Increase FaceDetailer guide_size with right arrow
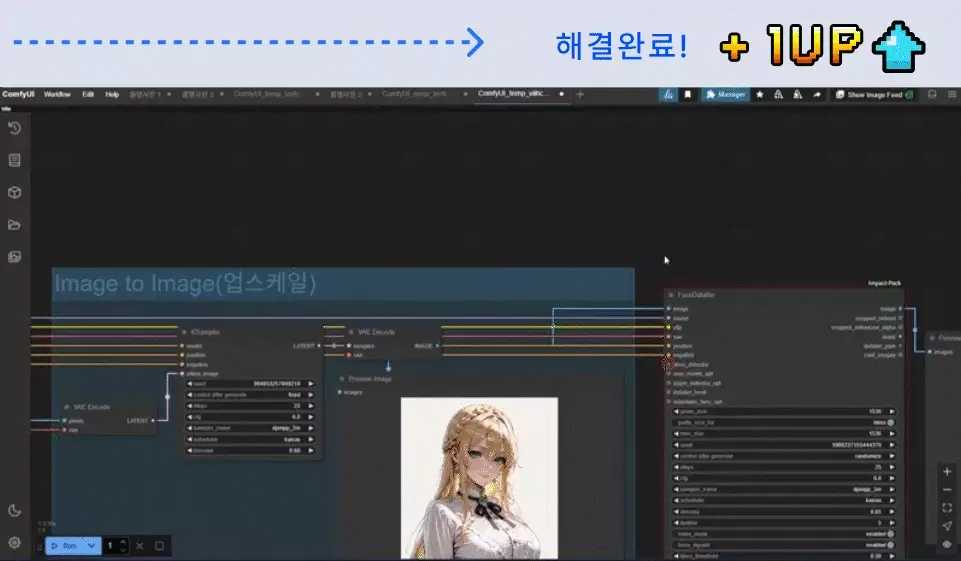Screen dimensions: 961x561 (x=892, y=411)
